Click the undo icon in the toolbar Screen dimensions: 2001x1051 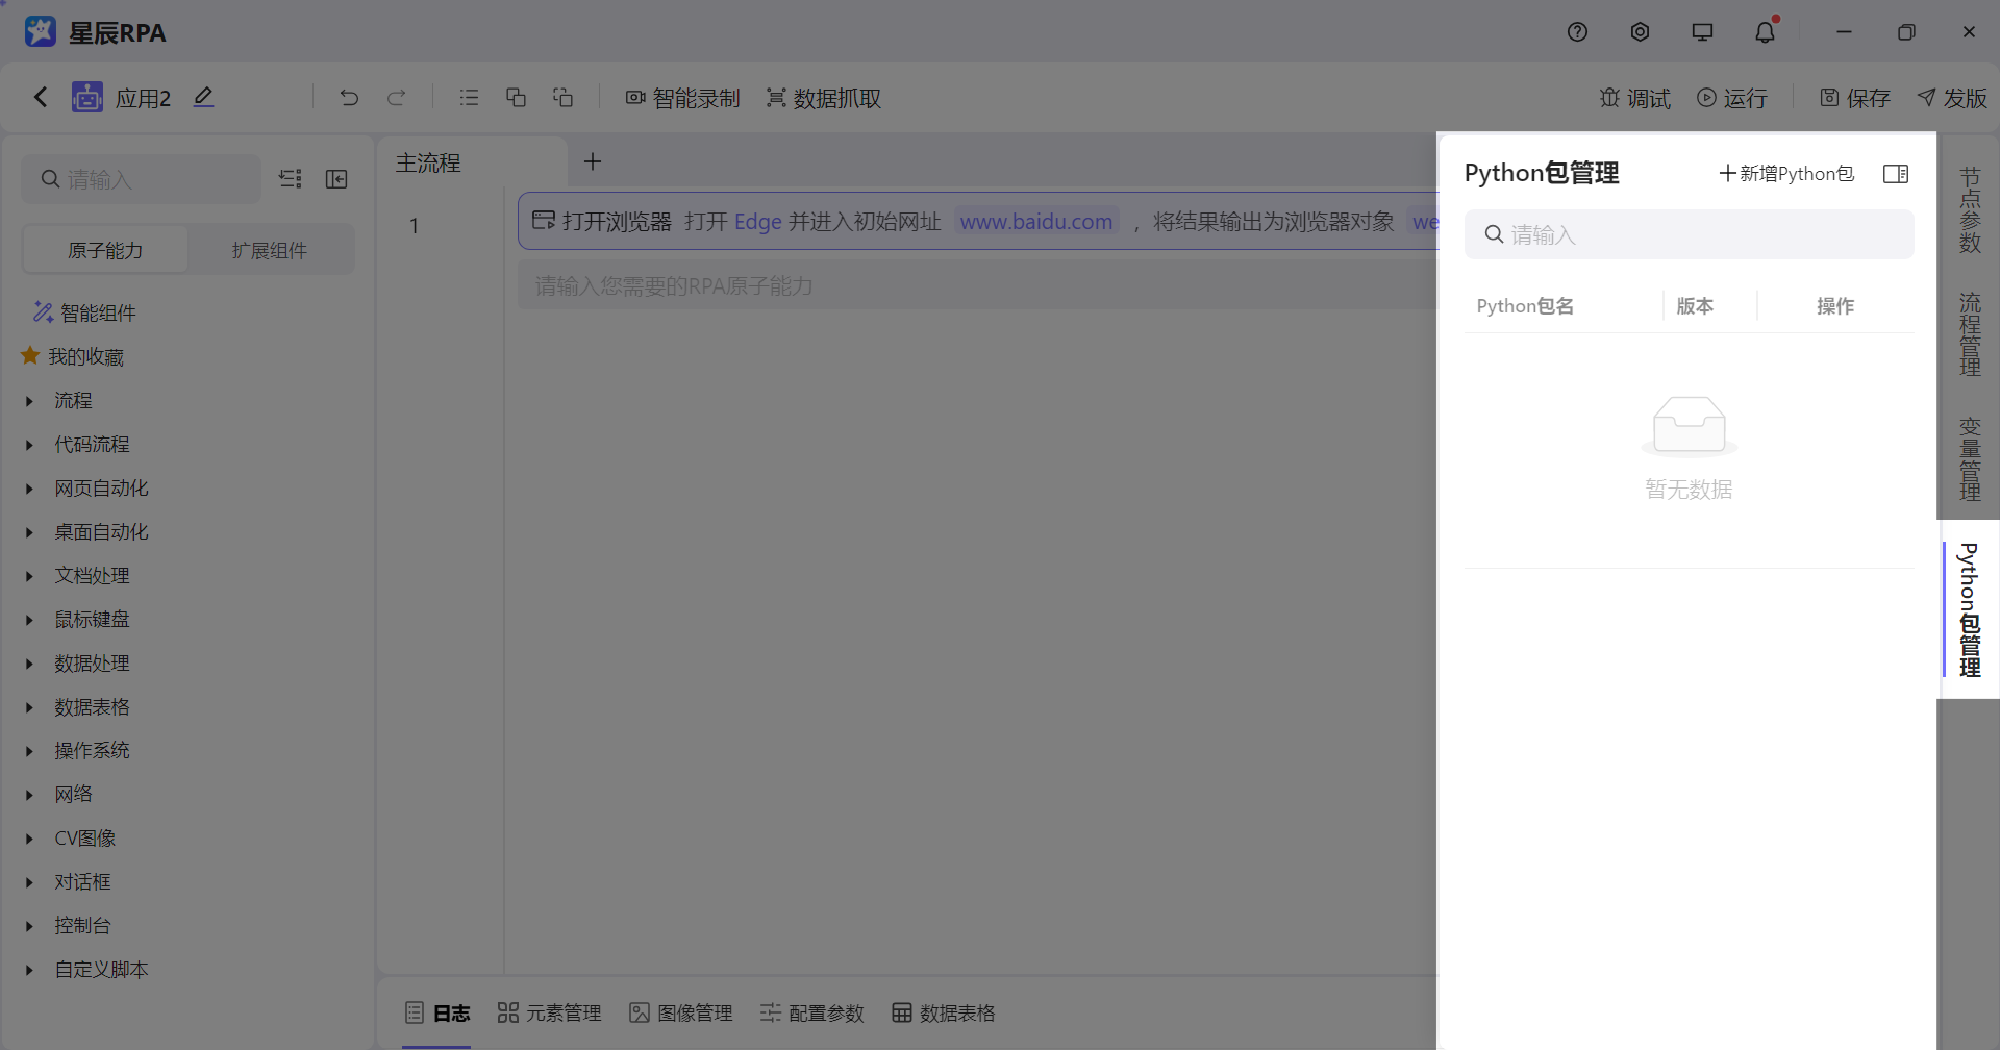pos(349,97)
